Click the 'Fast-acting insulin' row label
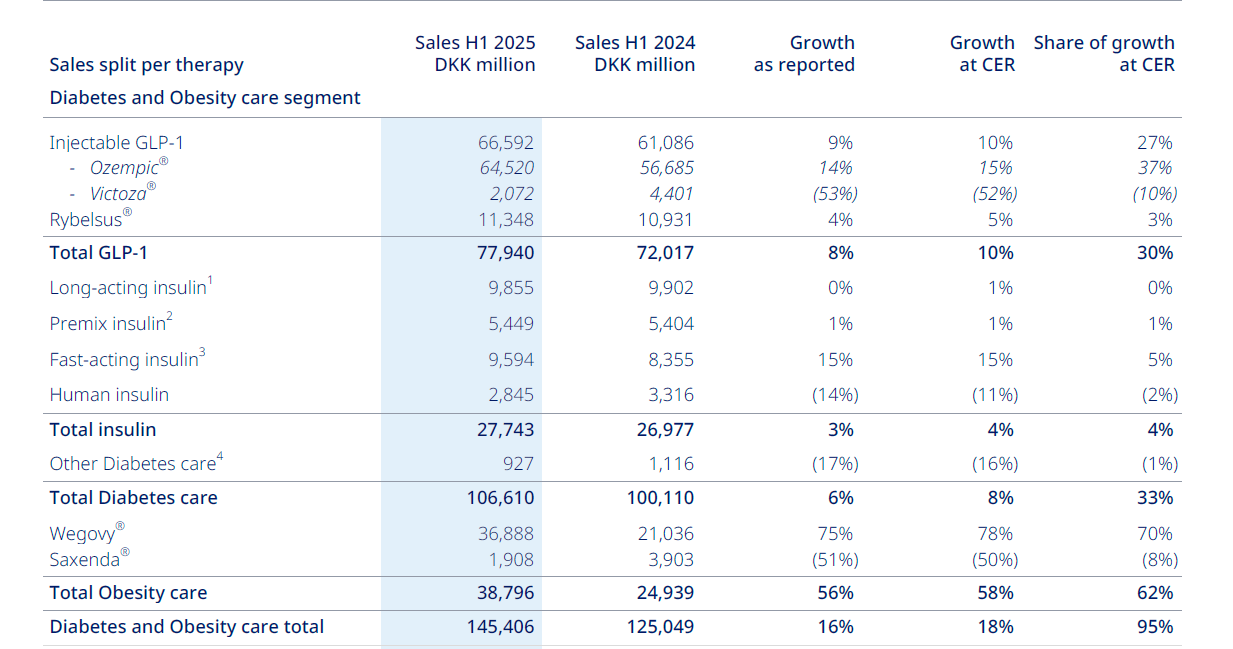Viewport: 1233px width, 649px height. [127, 360]
